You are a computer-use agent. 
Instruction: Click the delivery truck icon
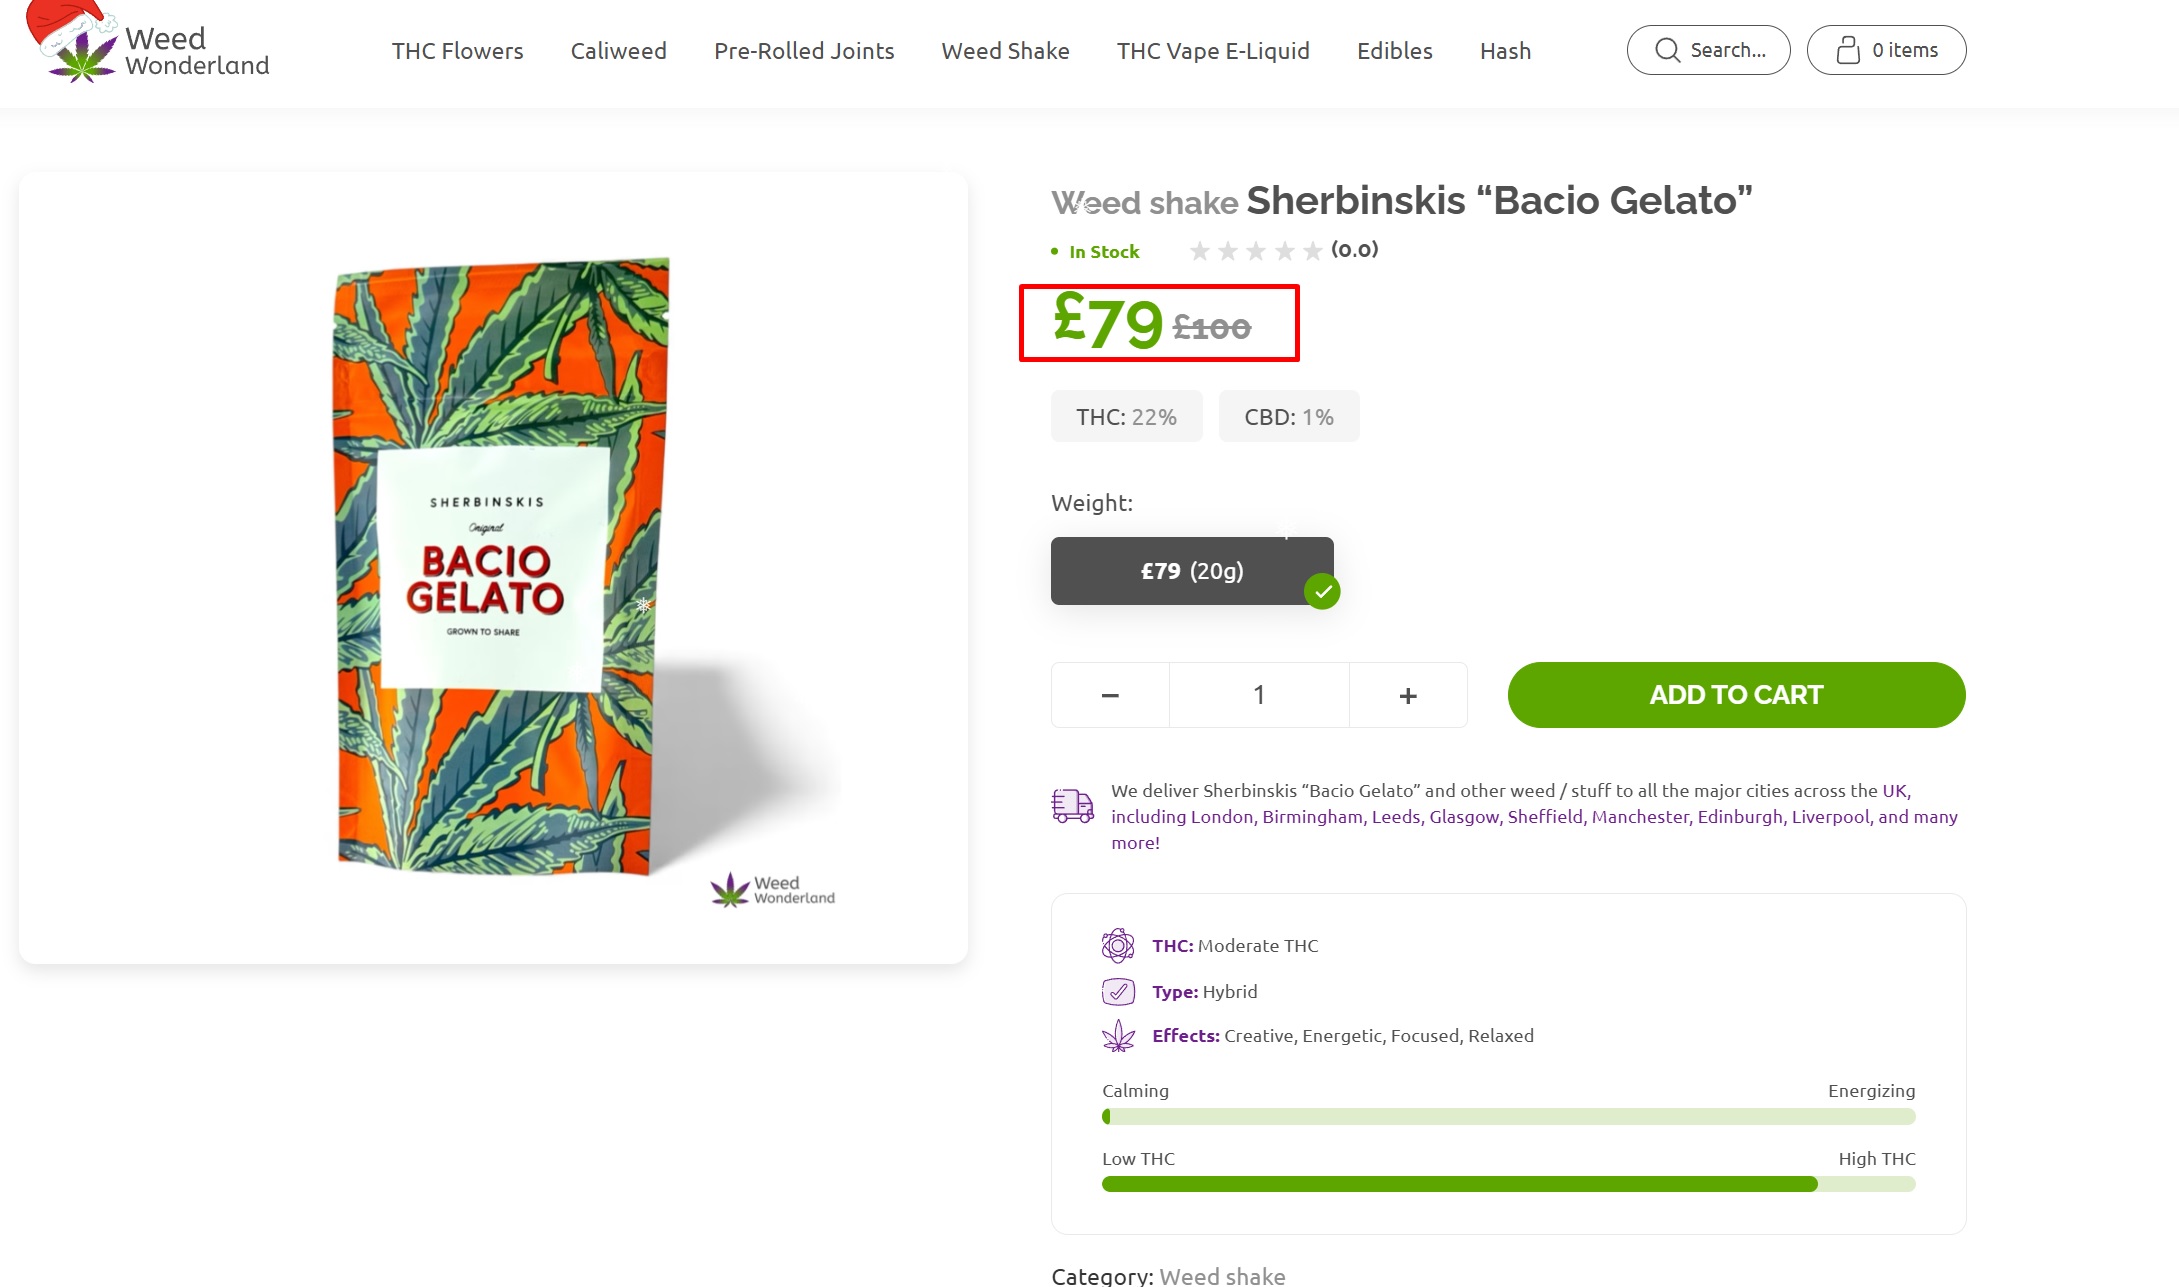[1073, 805]
